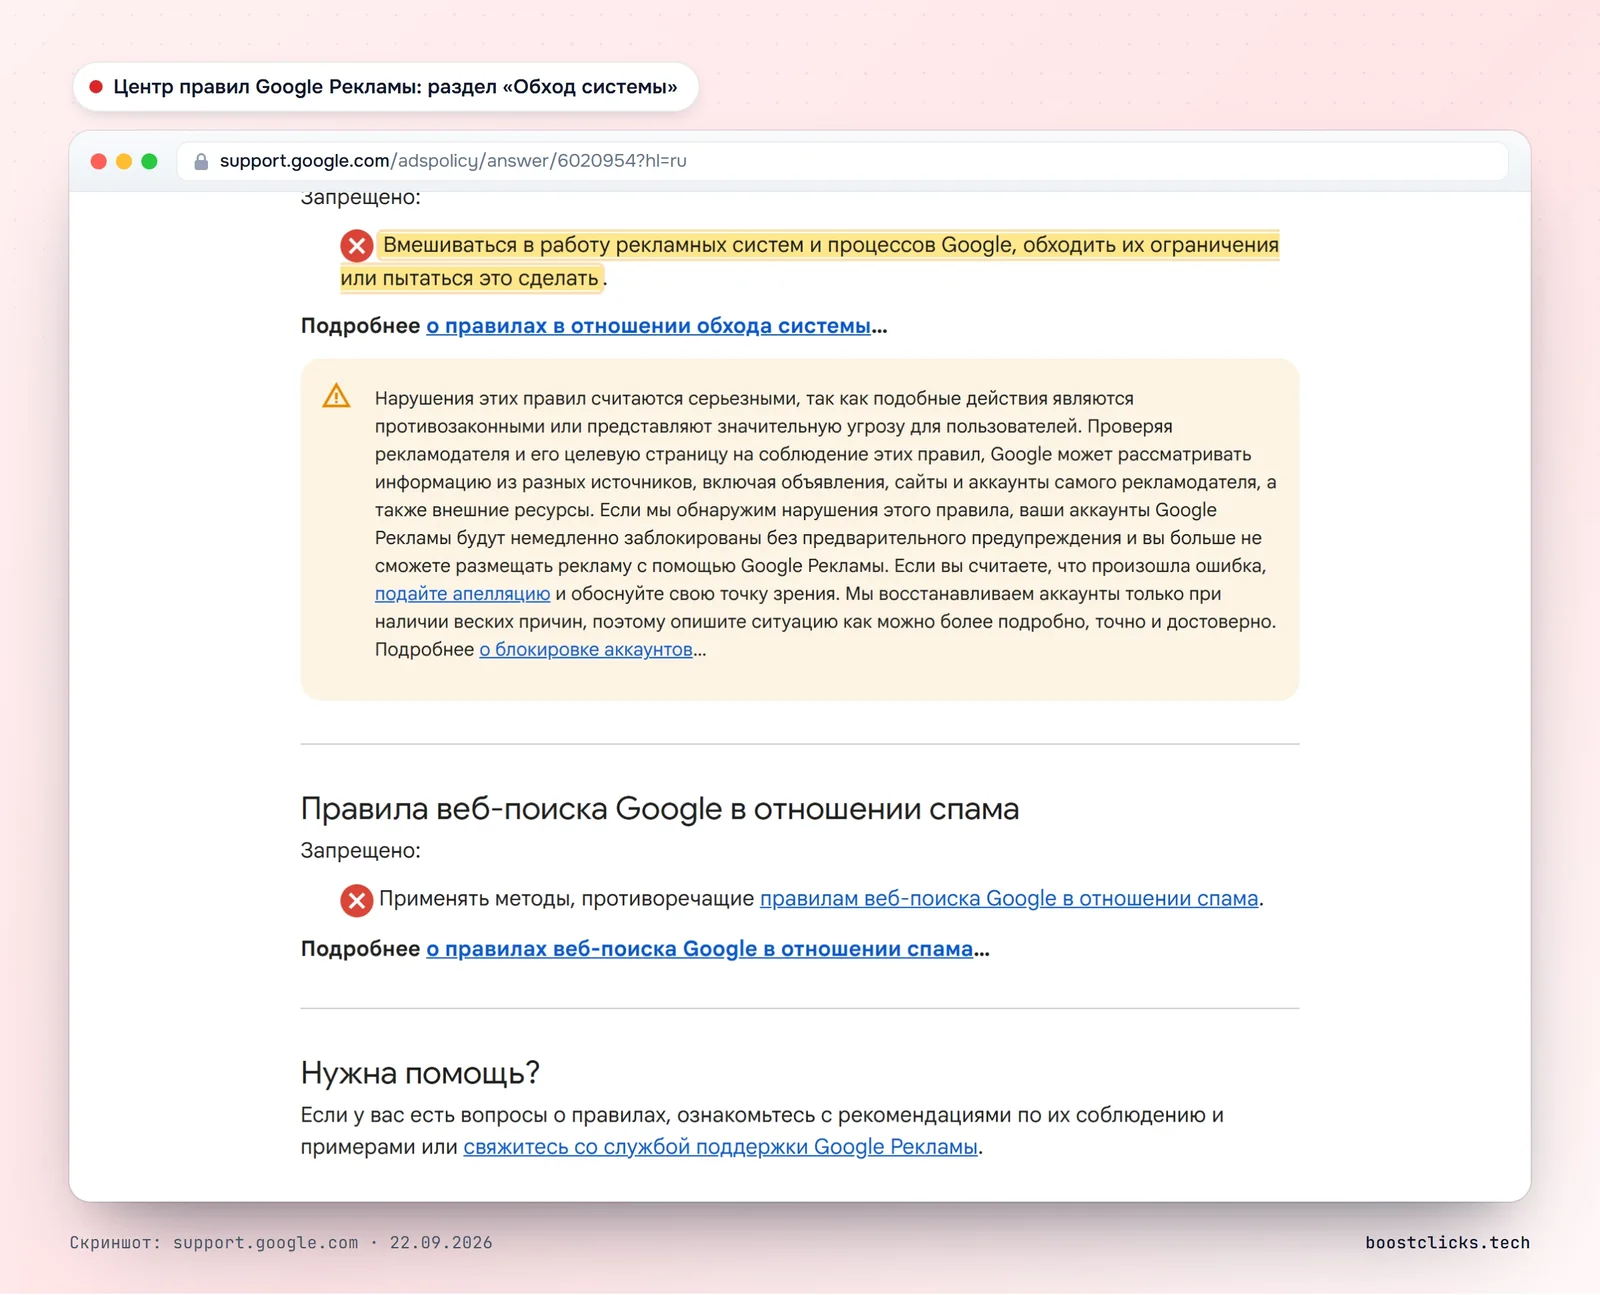
Task: Open the 'подайте апелляцию' link
Action: tap(462, 594)
